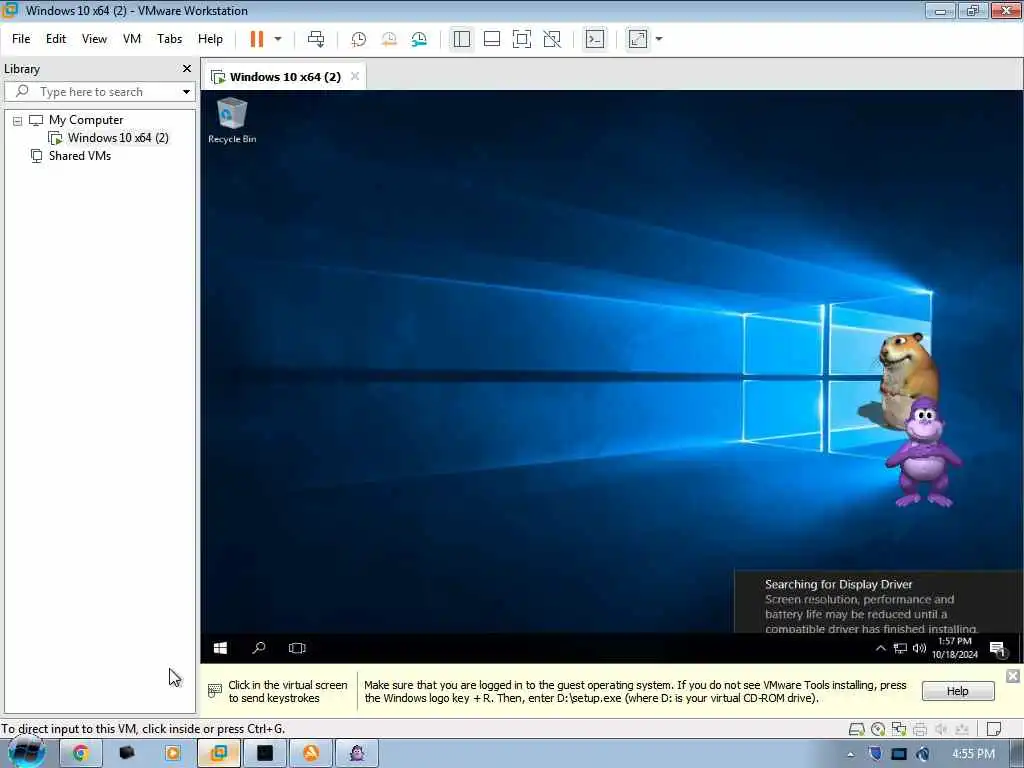1024x768 pixels.
Task: Select Shared VMs in the library
Action: click(79, 156)
